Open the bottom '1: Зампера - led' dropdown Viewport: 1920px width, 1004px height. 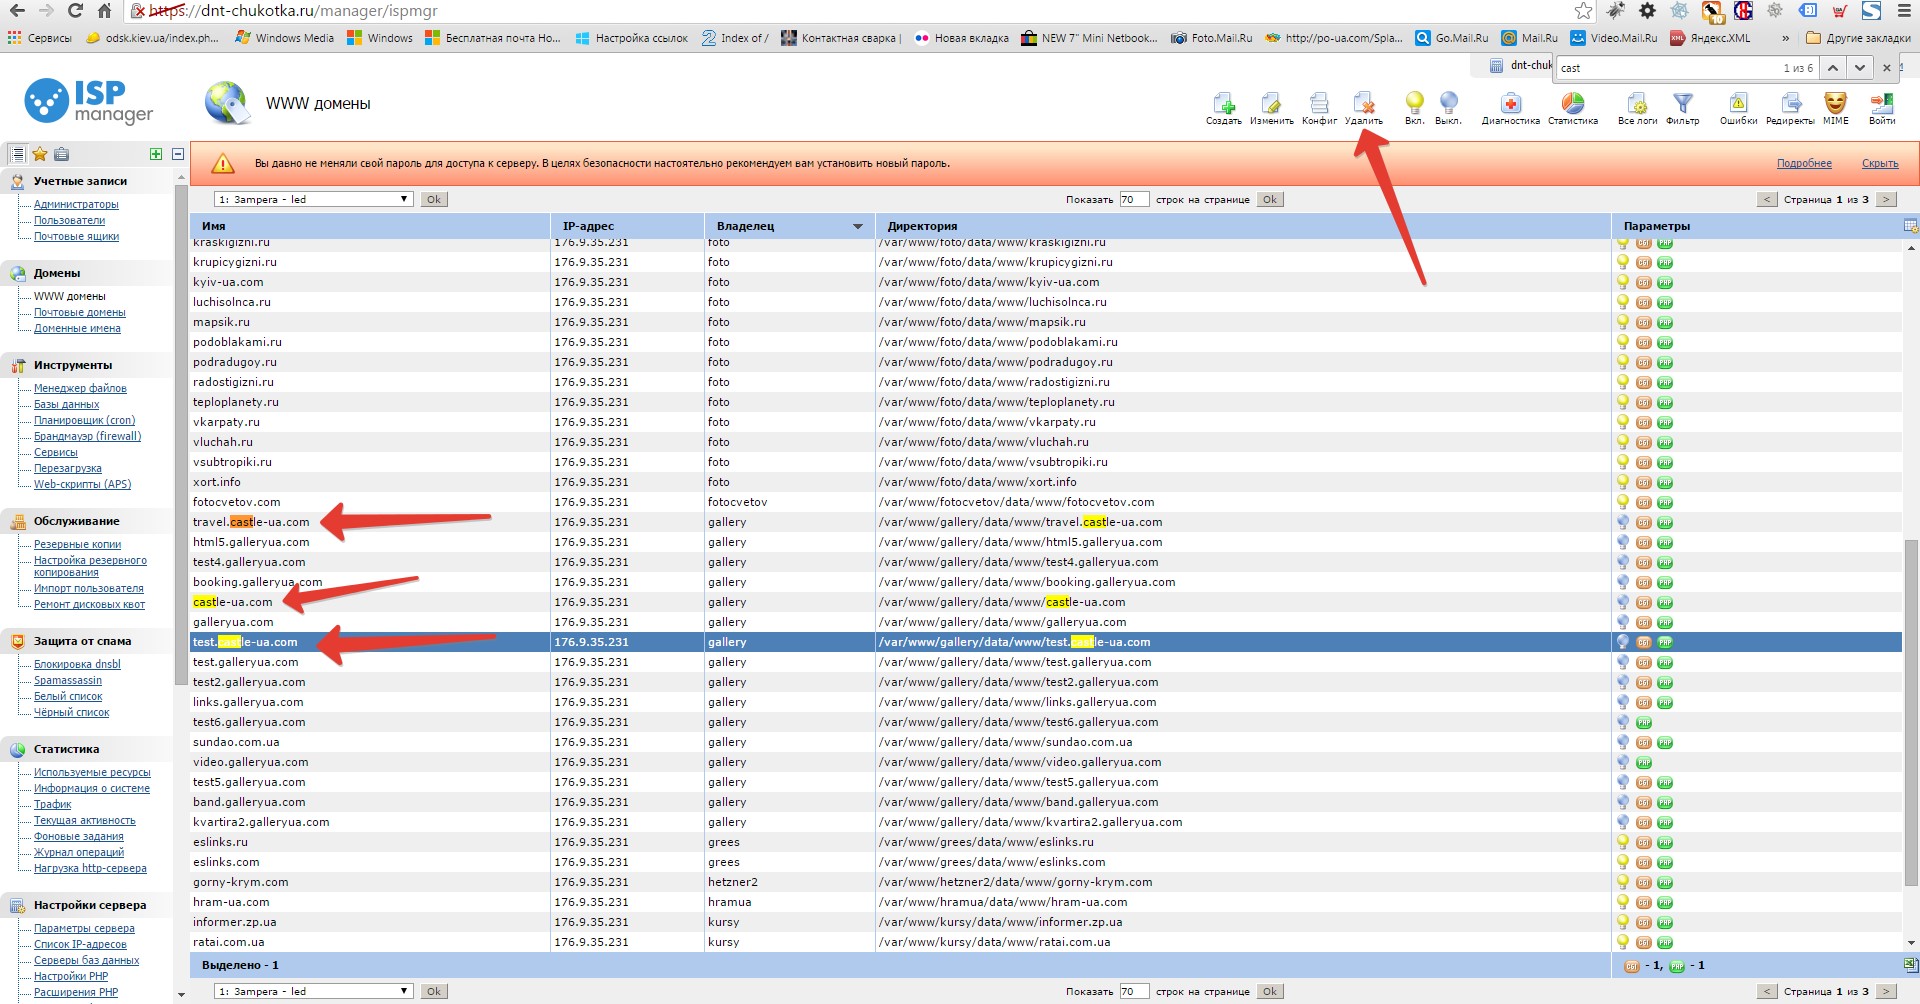(314, 991)
